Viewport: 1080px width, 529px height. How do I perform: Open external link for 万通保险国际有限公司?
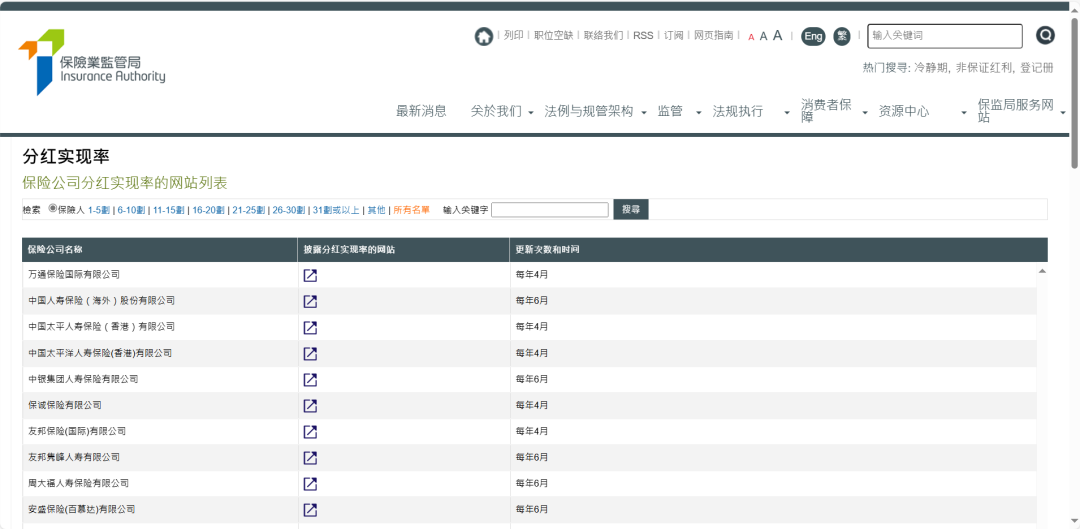[x=311, y=276]
